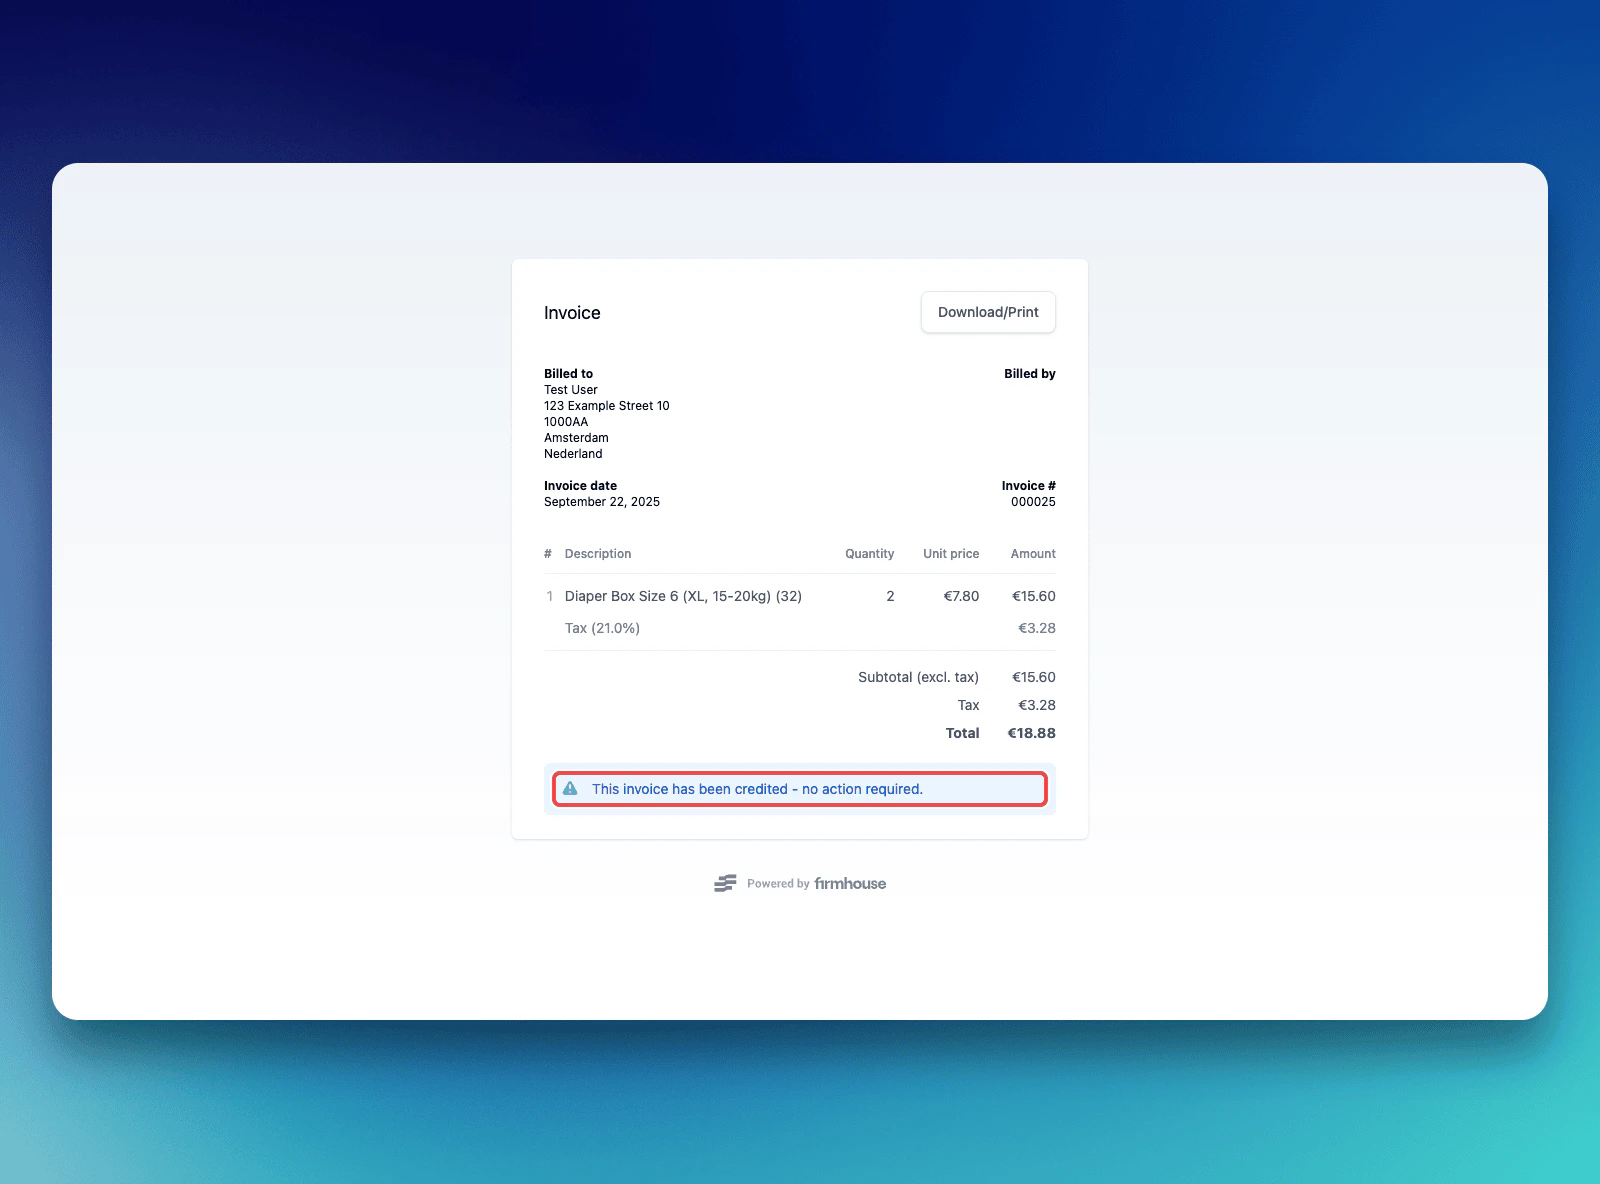The height and width of the screenshot is (1184, 1600).
Task: Click the Subtotal (excl. tax) label
Action: pyautogui.click(x=917, y=677)
